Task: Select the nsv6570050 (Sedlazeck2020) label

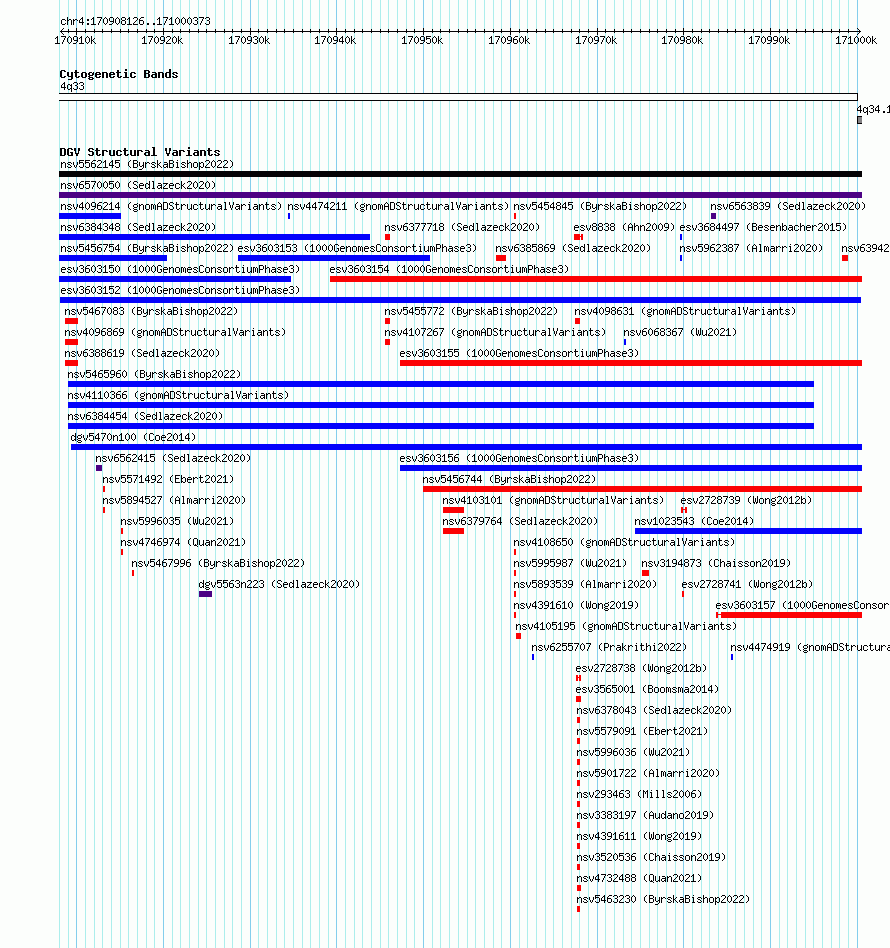Action: [138, 185]
